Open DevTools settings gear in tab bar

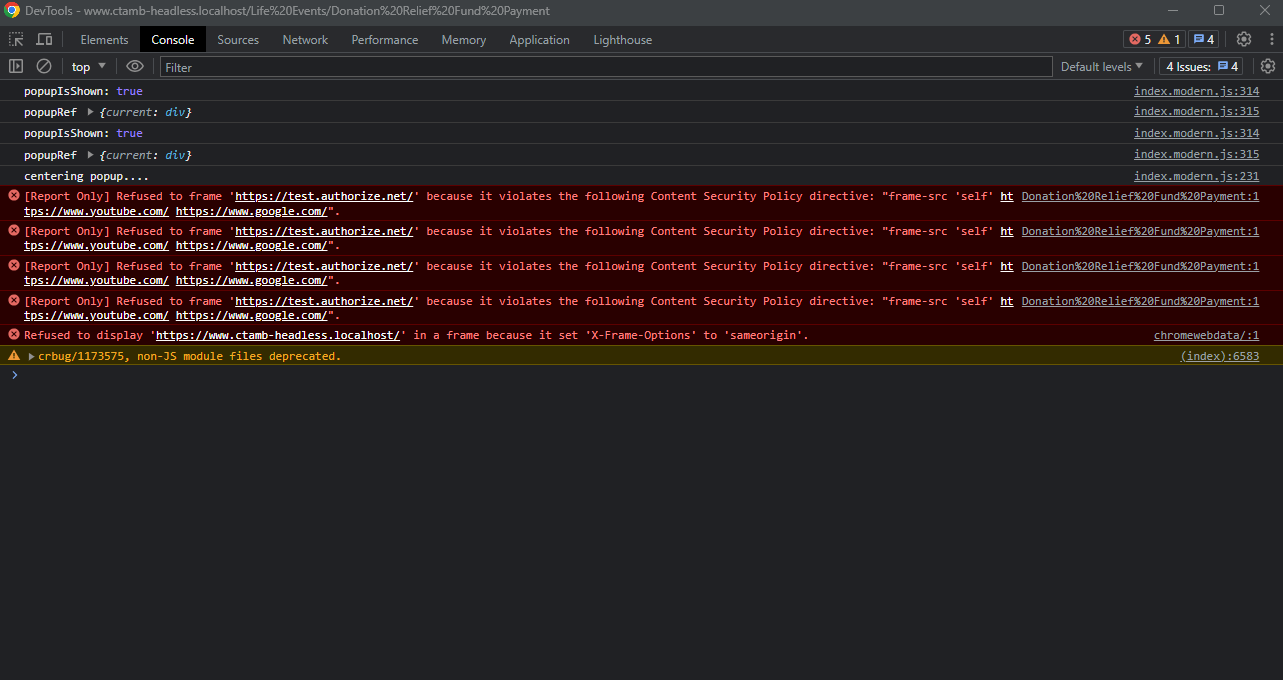tap(1243, 39)
